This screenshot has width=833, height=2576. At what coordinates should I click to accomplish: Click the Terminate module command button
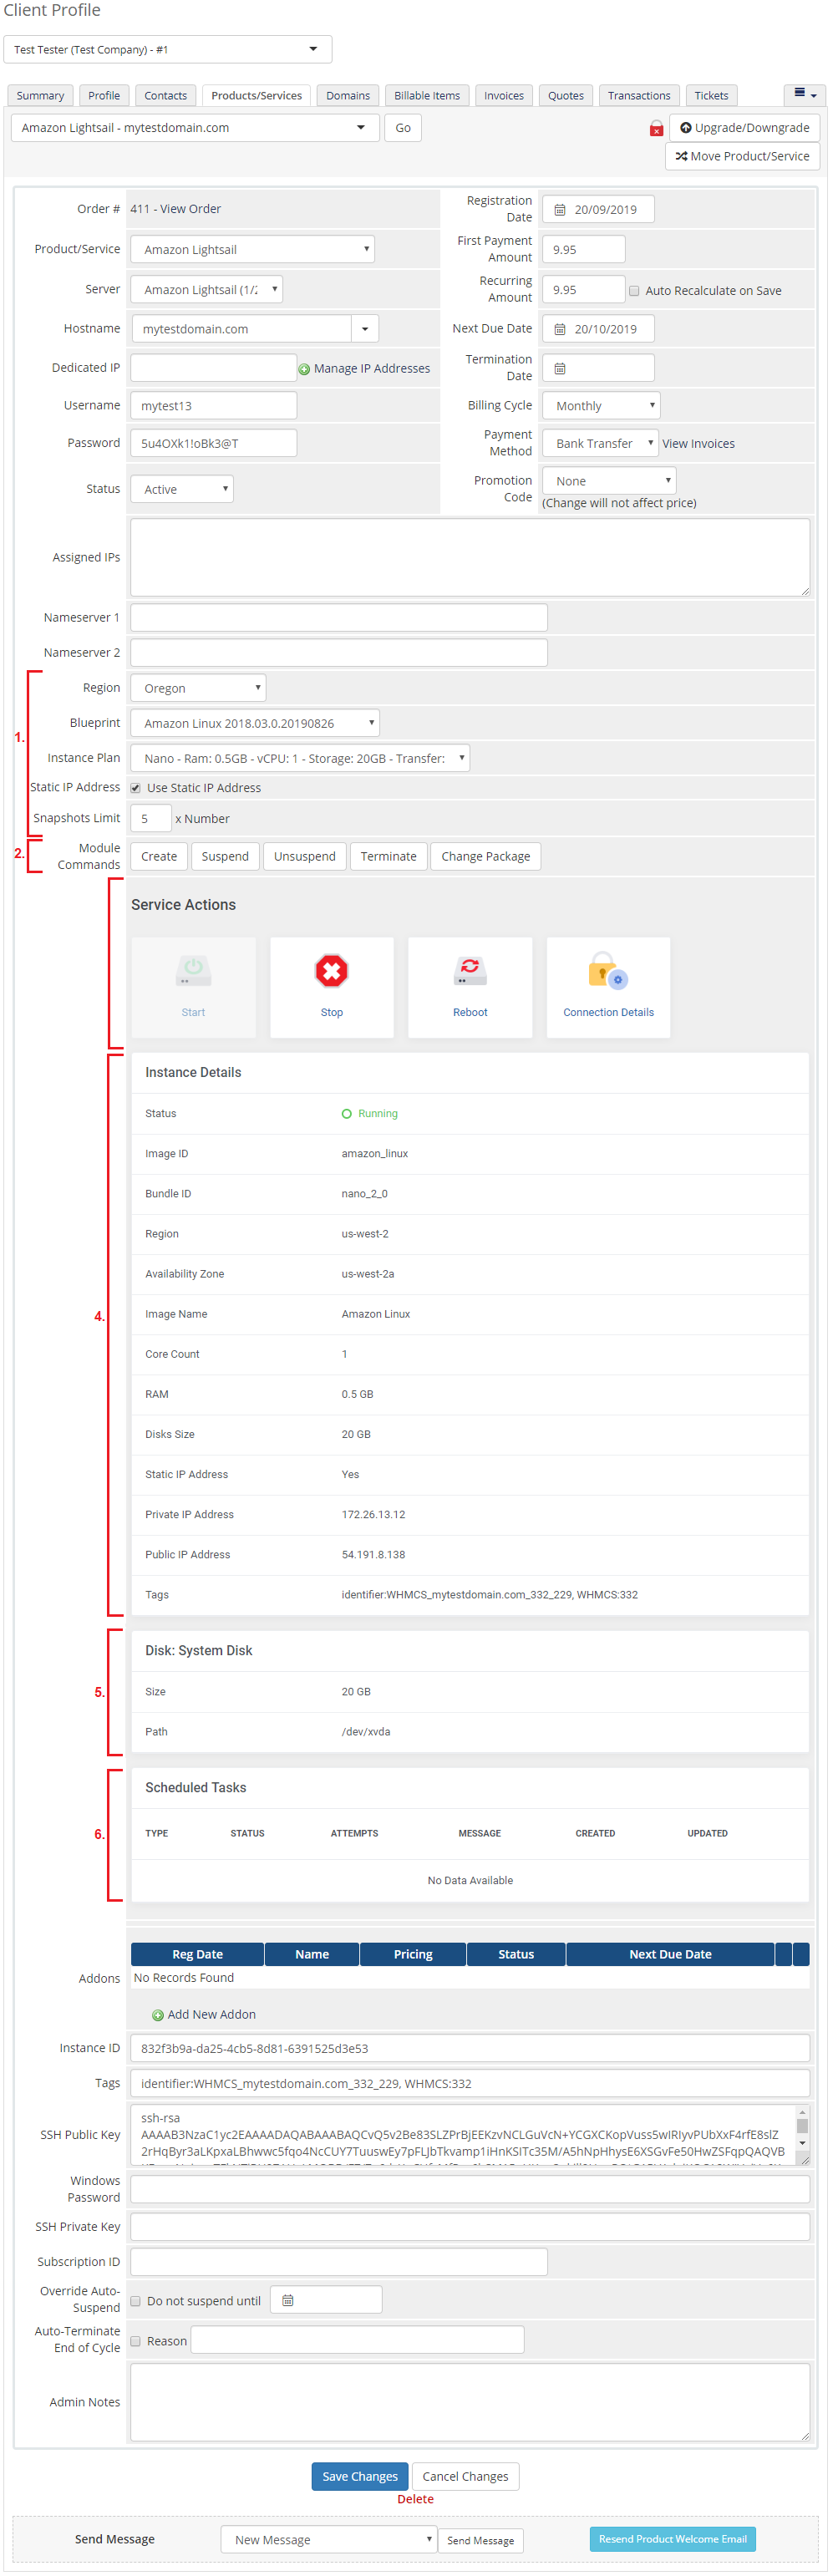tap(388, 856)
